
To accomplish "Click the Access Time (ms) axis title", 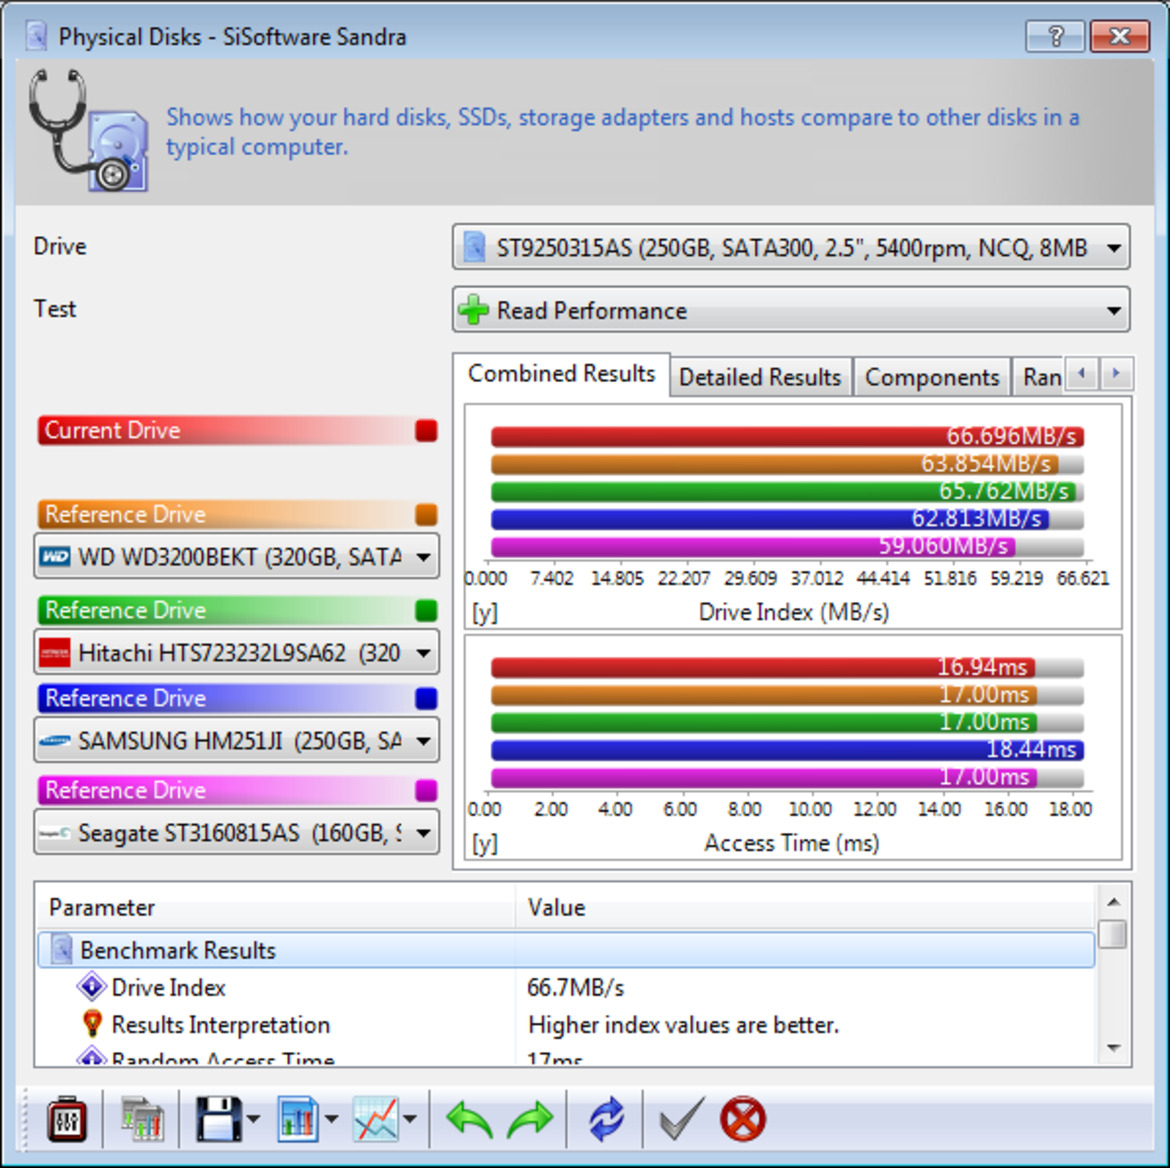I will 792,843.
